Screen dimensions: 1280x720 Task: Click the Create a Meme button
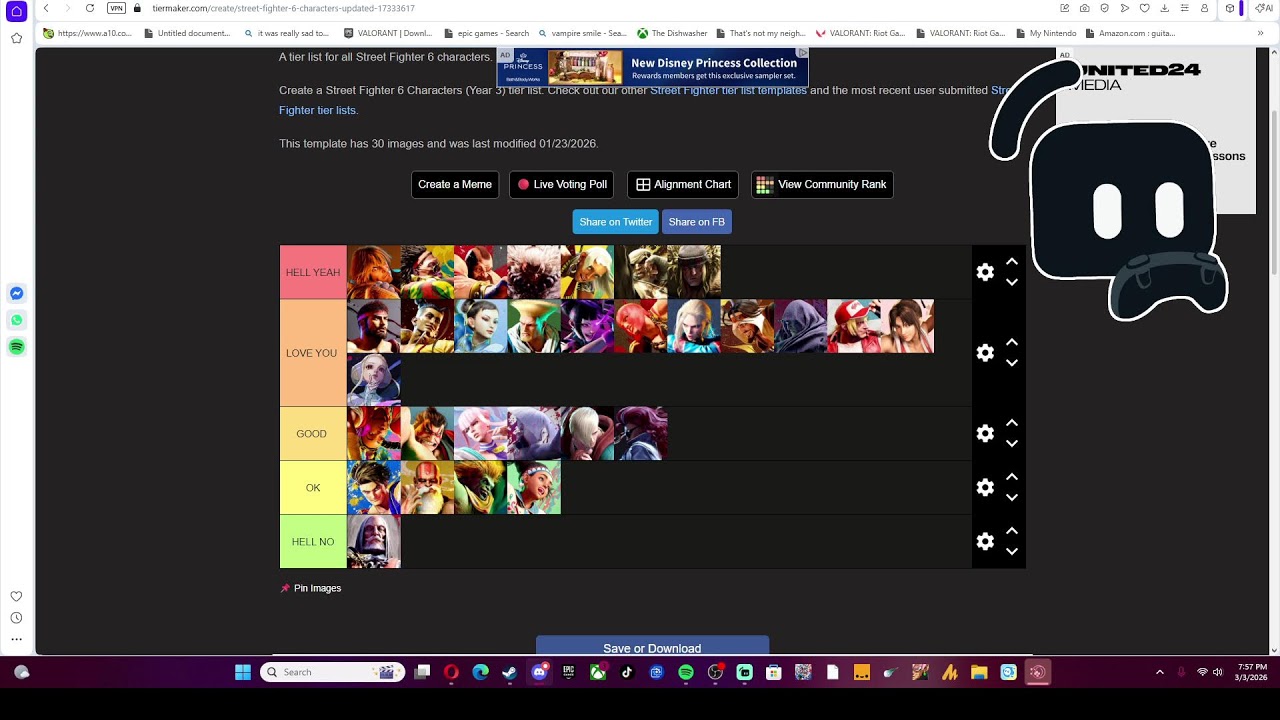(455, 184)
